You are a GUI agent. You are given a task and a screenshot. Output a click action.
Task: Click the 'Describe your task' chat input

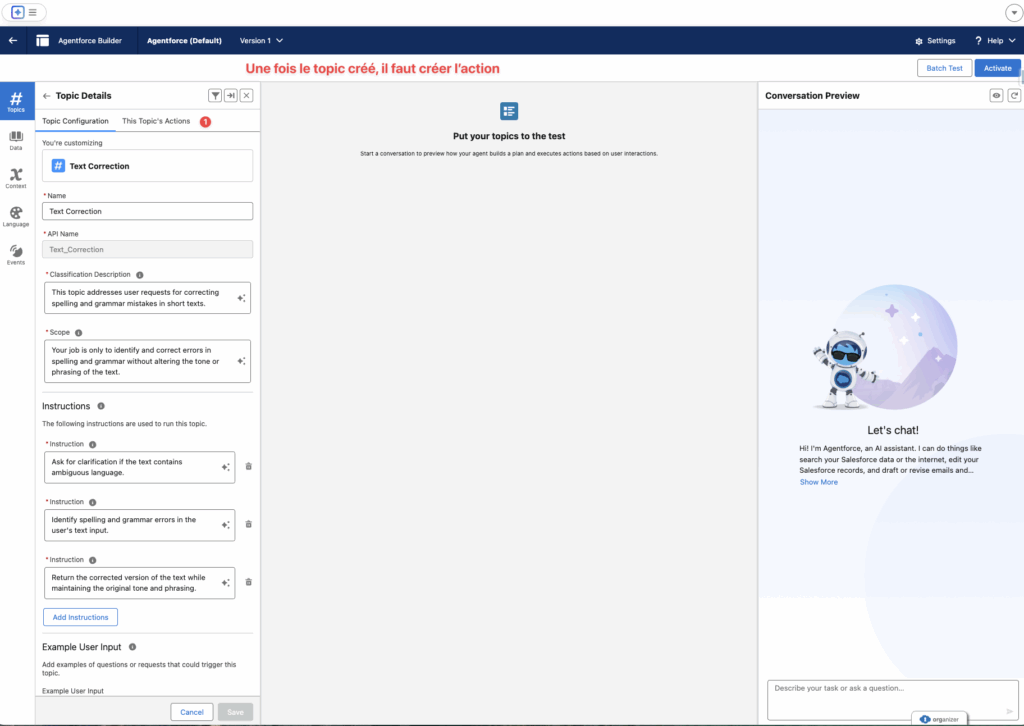tap(893, 700)
